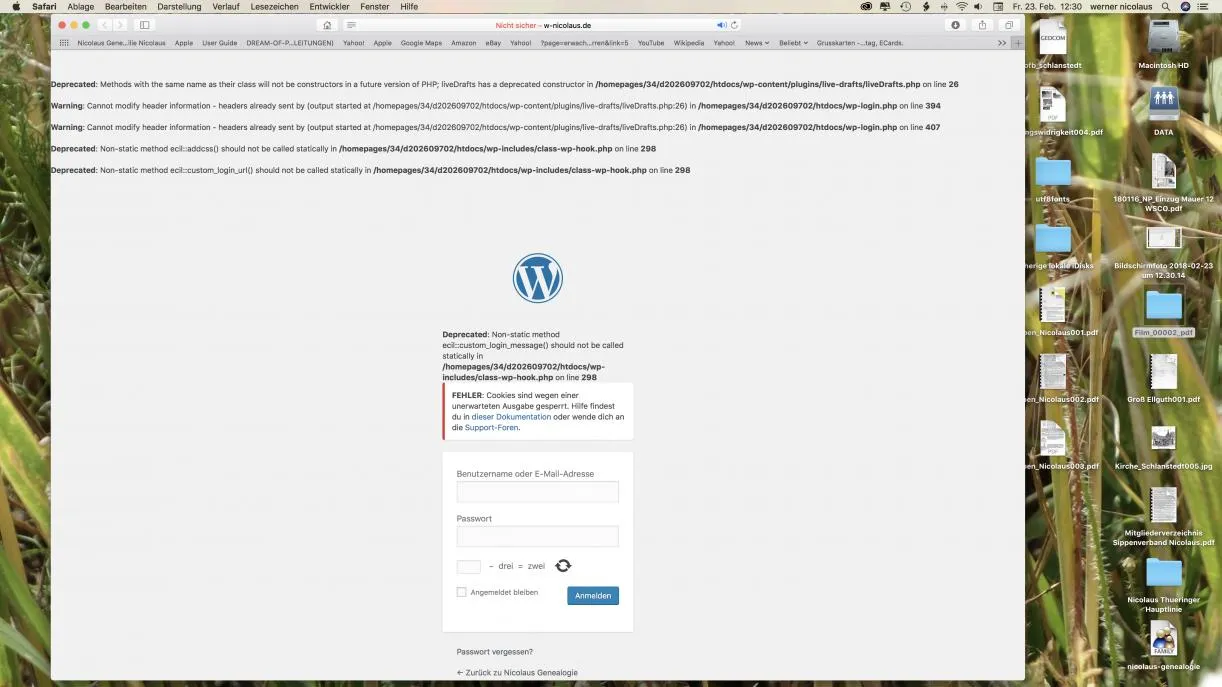Click the Safari sidebar toggle icon
Screen dimensions: 1222x687
click(x=145, y=25)
